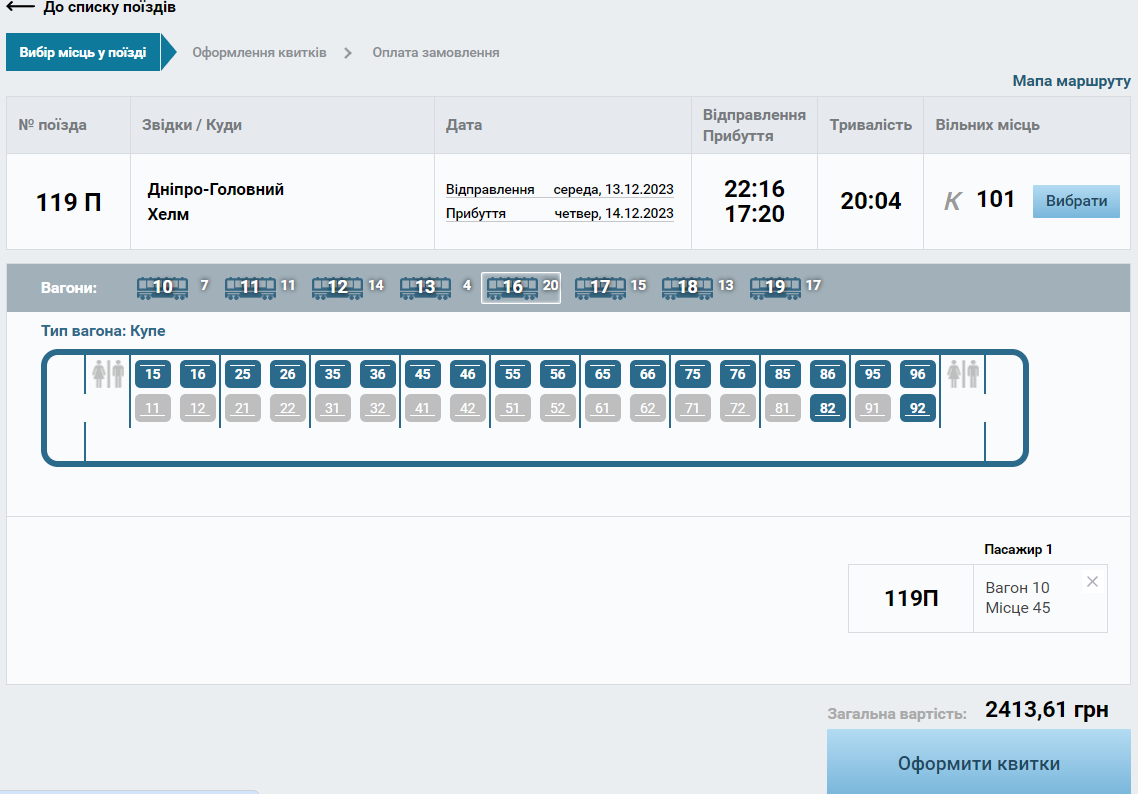Image resolution: width=1138 pixels, height=794 pixels.
Task: Click Оформити квитки to proceed
Action: tap(978, 764)
